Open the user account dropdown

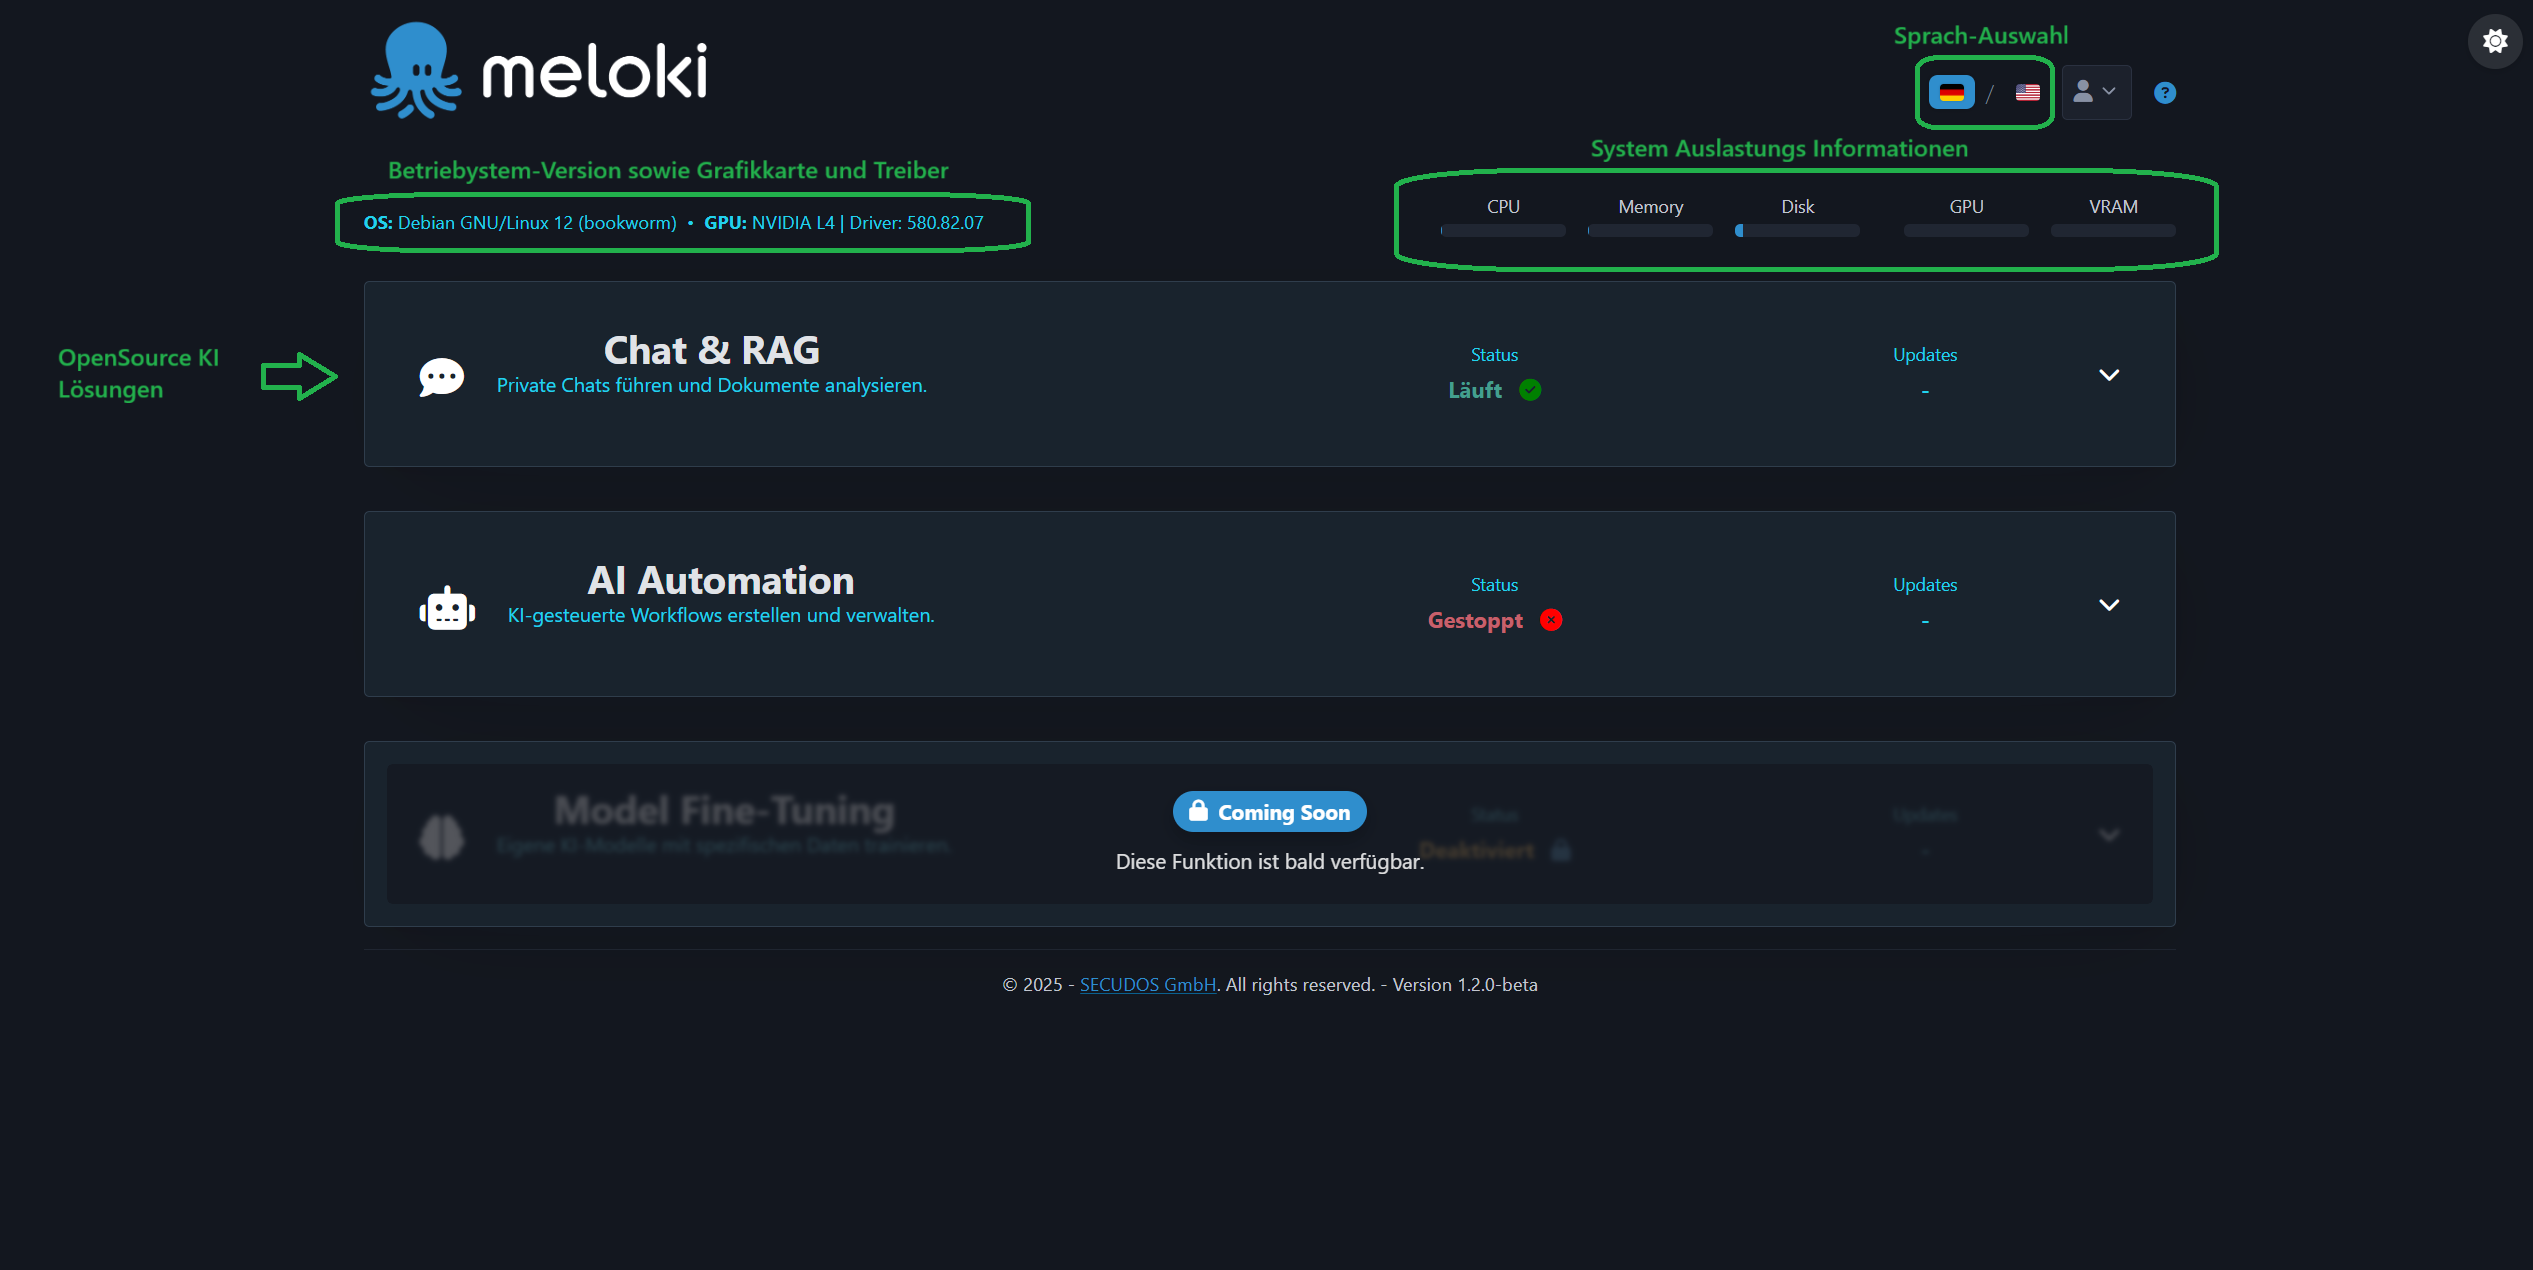point(2096,92)
